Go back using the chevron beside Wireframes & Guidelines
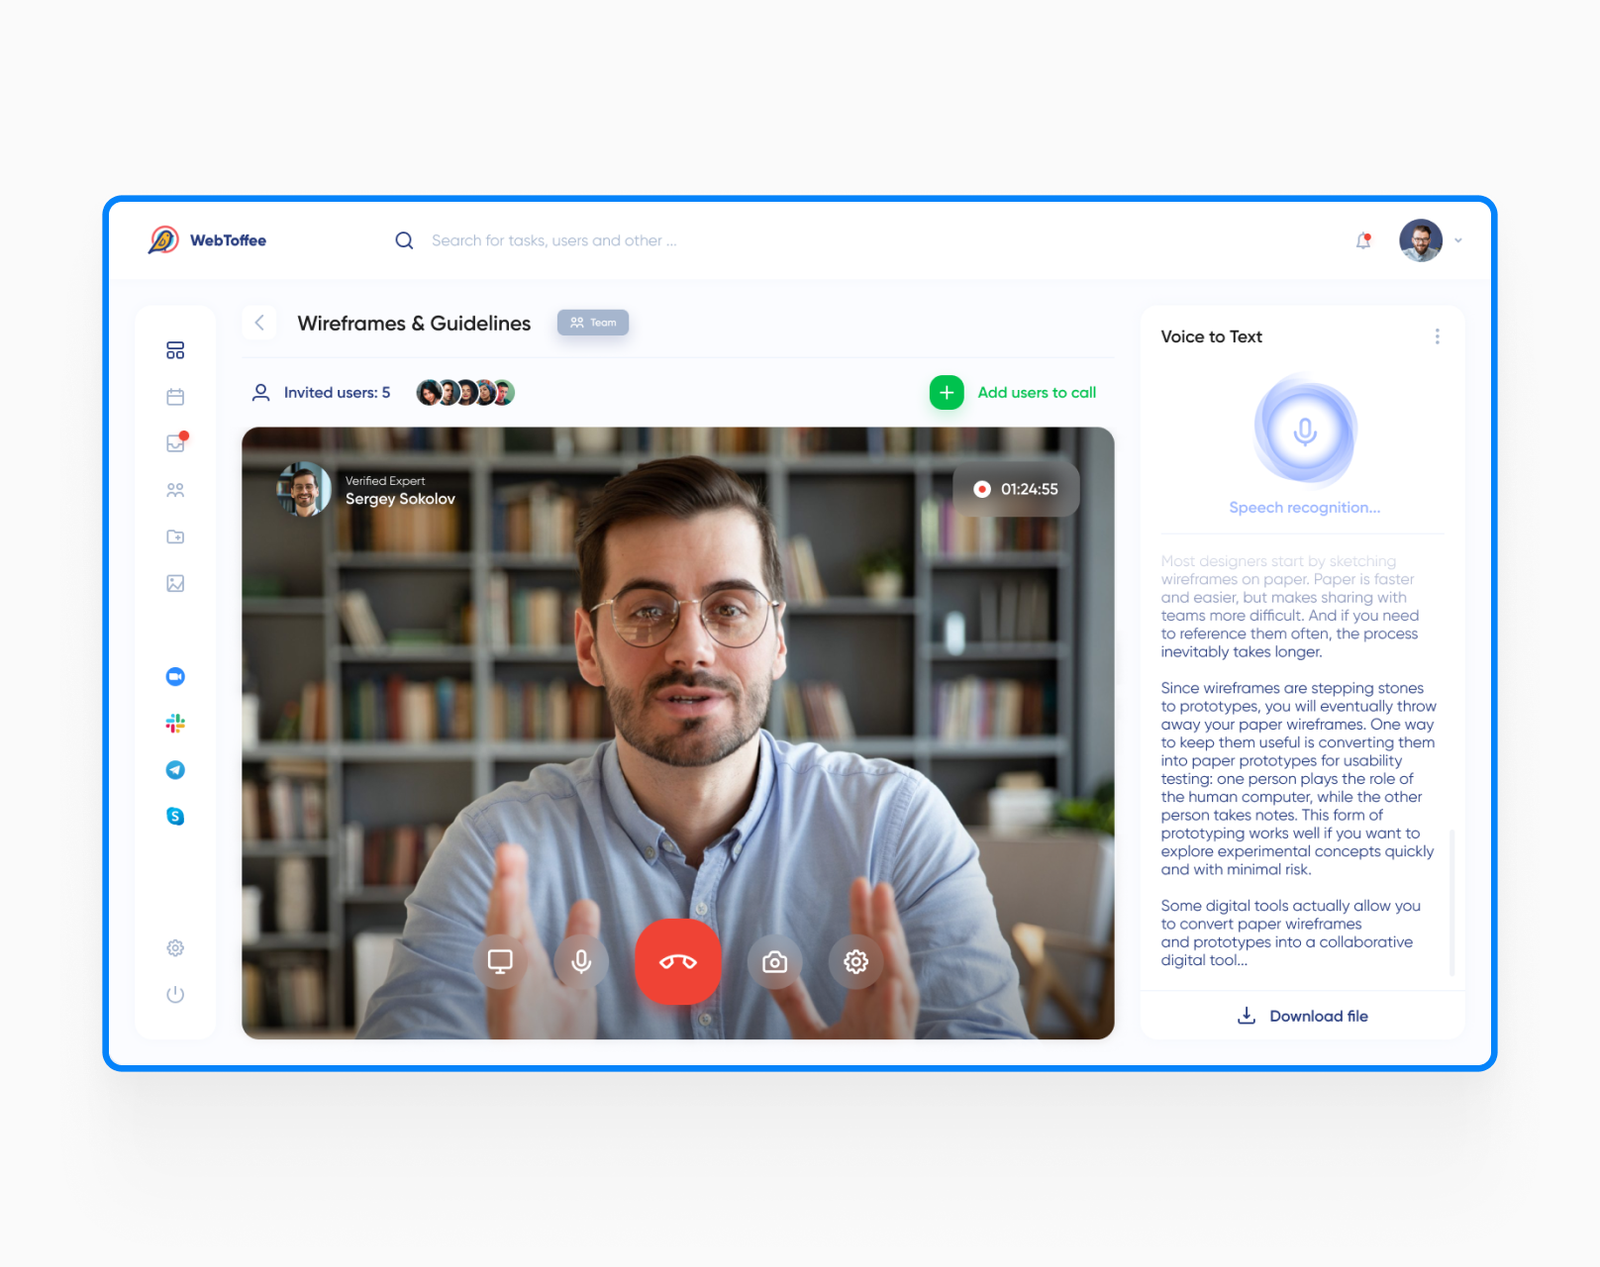Screen dimensions: 1600x1267 point(259,323)
